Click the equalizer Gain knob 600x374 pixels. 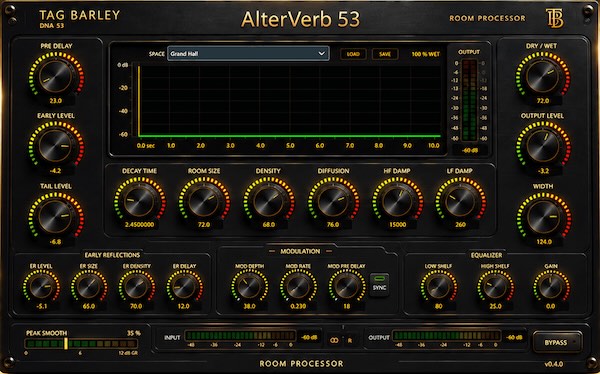551,287
